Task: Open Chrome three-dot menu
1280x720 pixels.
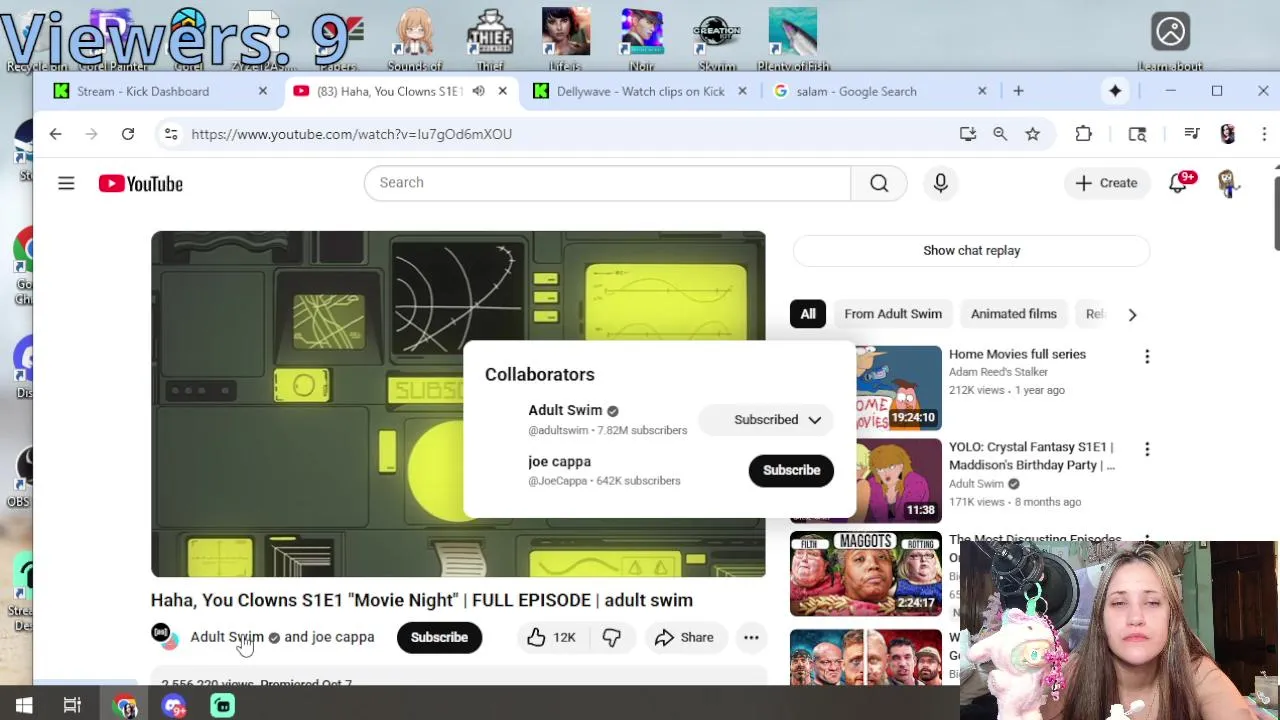Action: 1265,134
